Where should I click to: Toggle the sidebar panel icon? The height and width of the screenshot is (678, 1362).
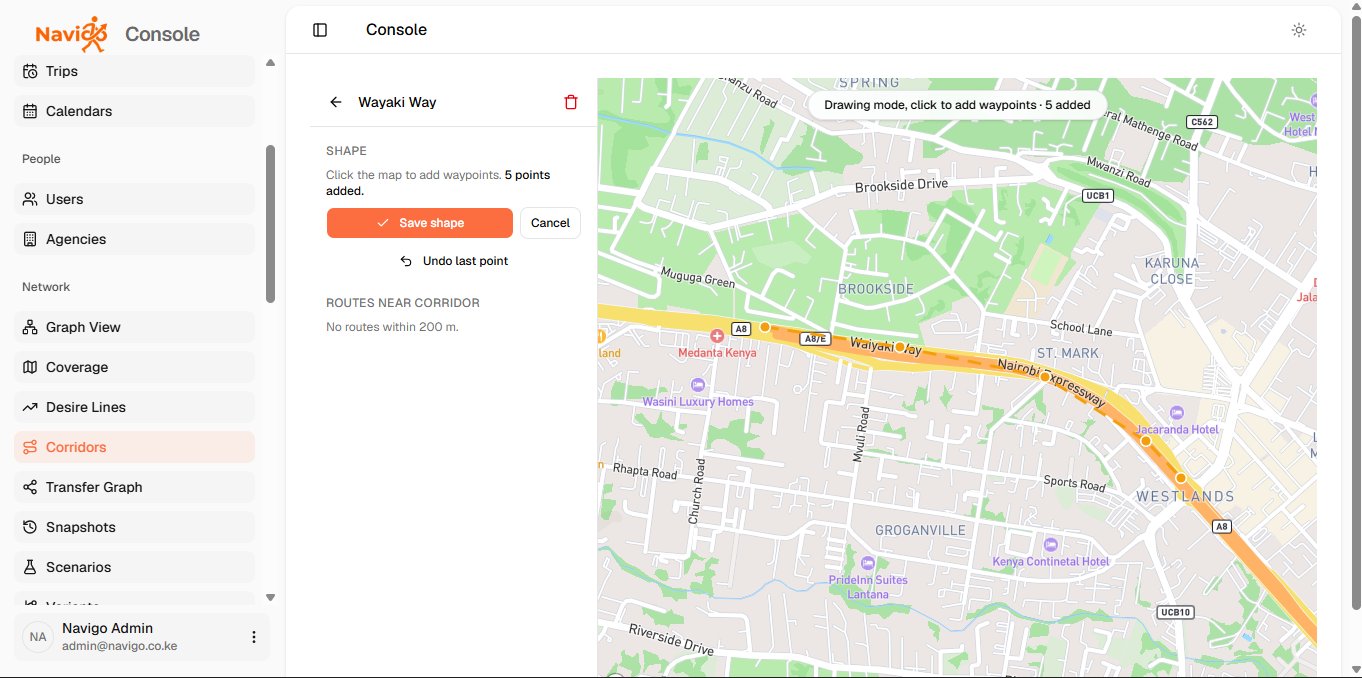pyautogui.click(x=320, y=30)
